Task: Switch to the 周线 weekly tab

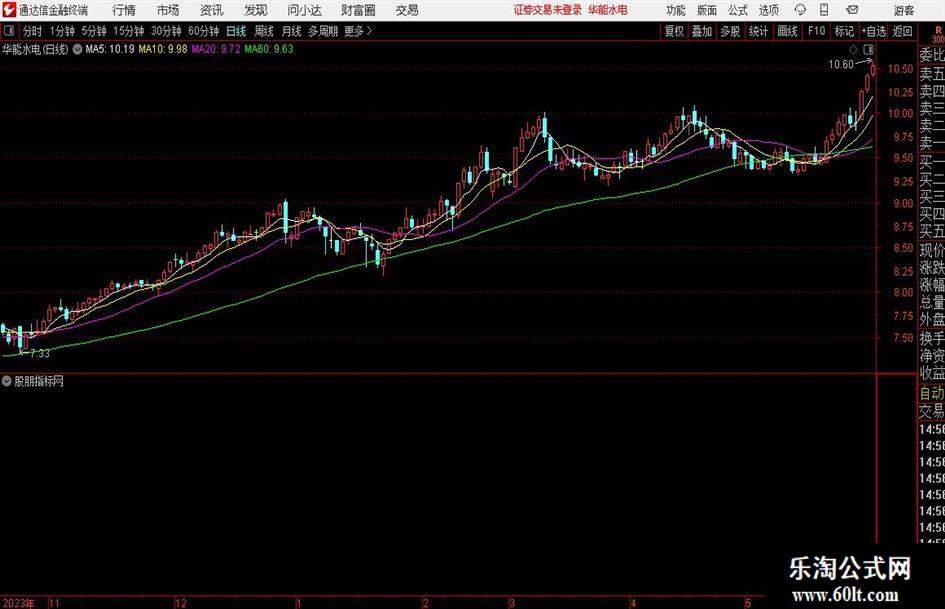Action: [x=264, y=31]
